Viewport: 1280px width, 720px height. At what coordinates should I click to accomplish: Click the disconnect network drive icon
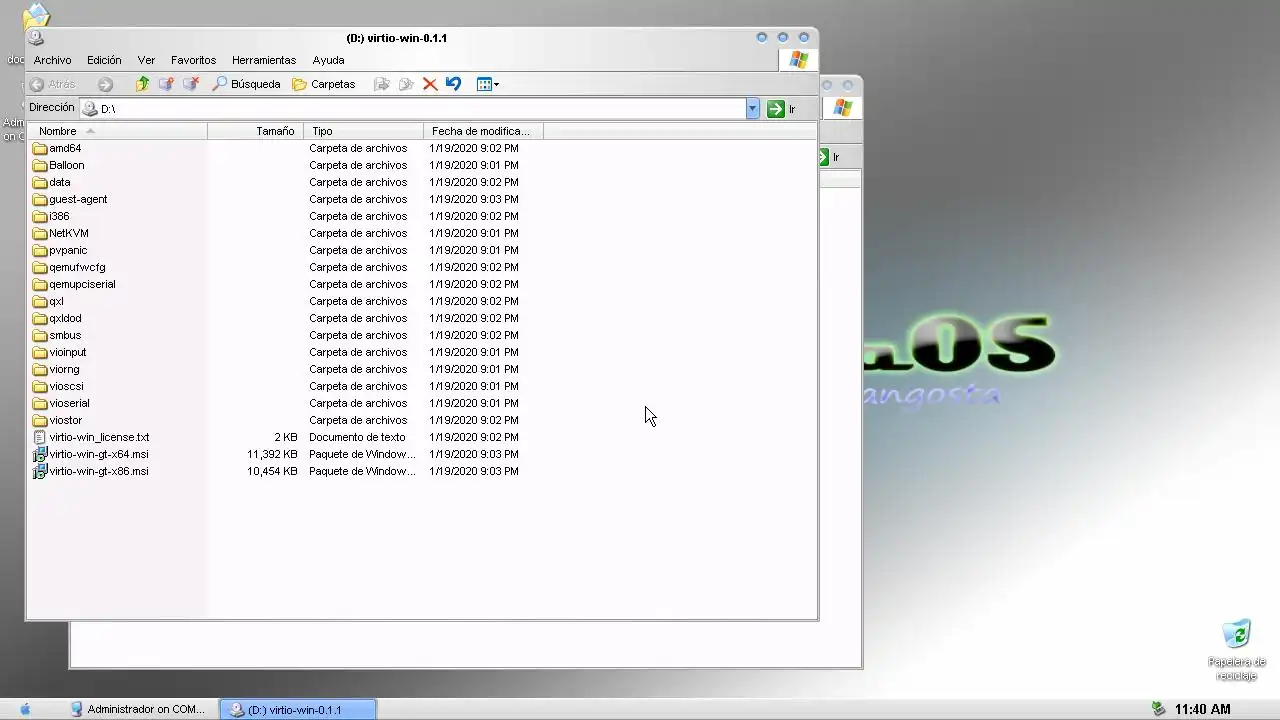(190, 84)
